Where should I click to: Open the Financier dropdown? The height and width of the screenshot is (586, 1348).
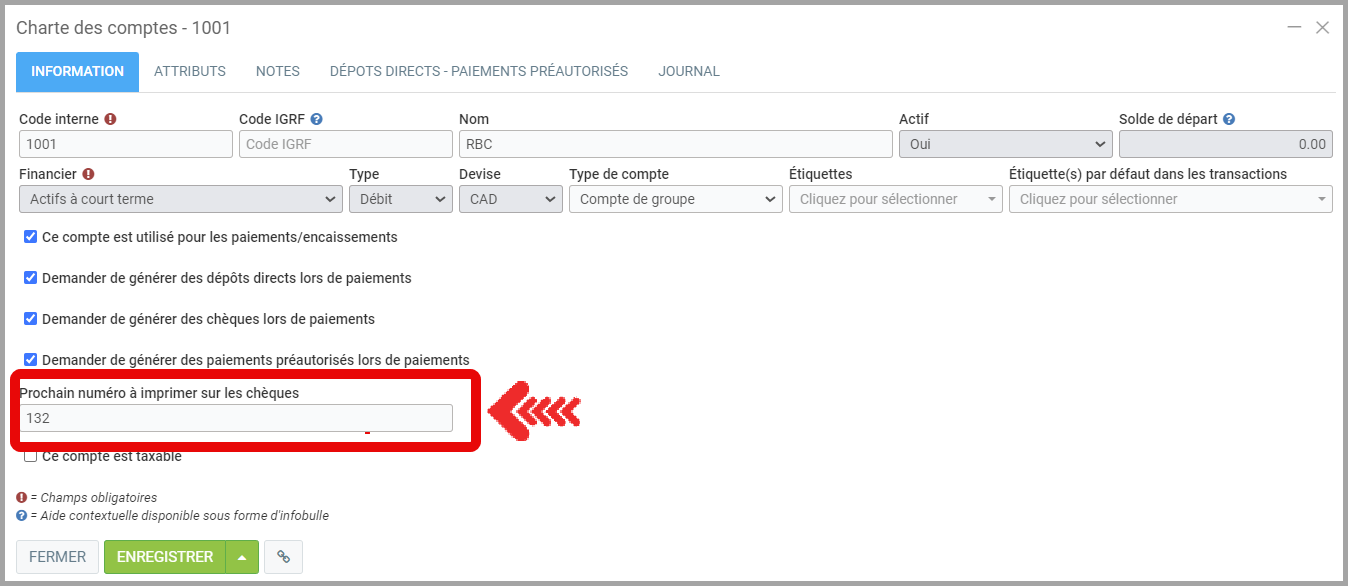[x=180, y=199]
